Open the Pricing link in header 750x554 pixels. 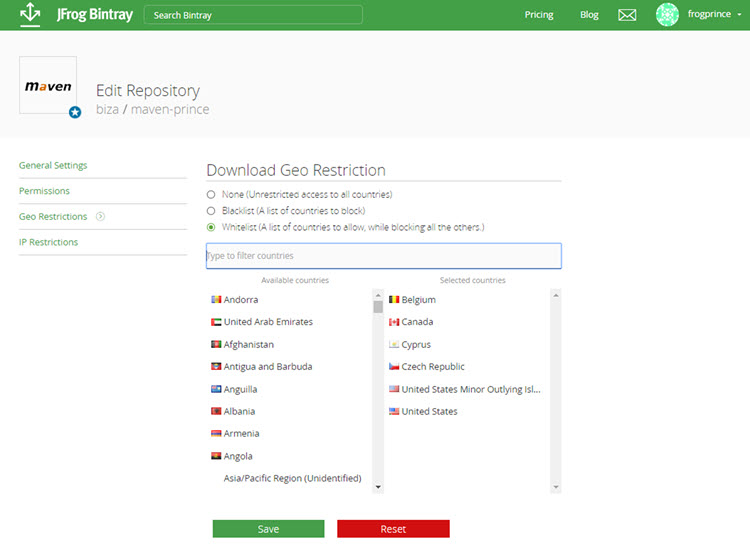click(539, 15)
